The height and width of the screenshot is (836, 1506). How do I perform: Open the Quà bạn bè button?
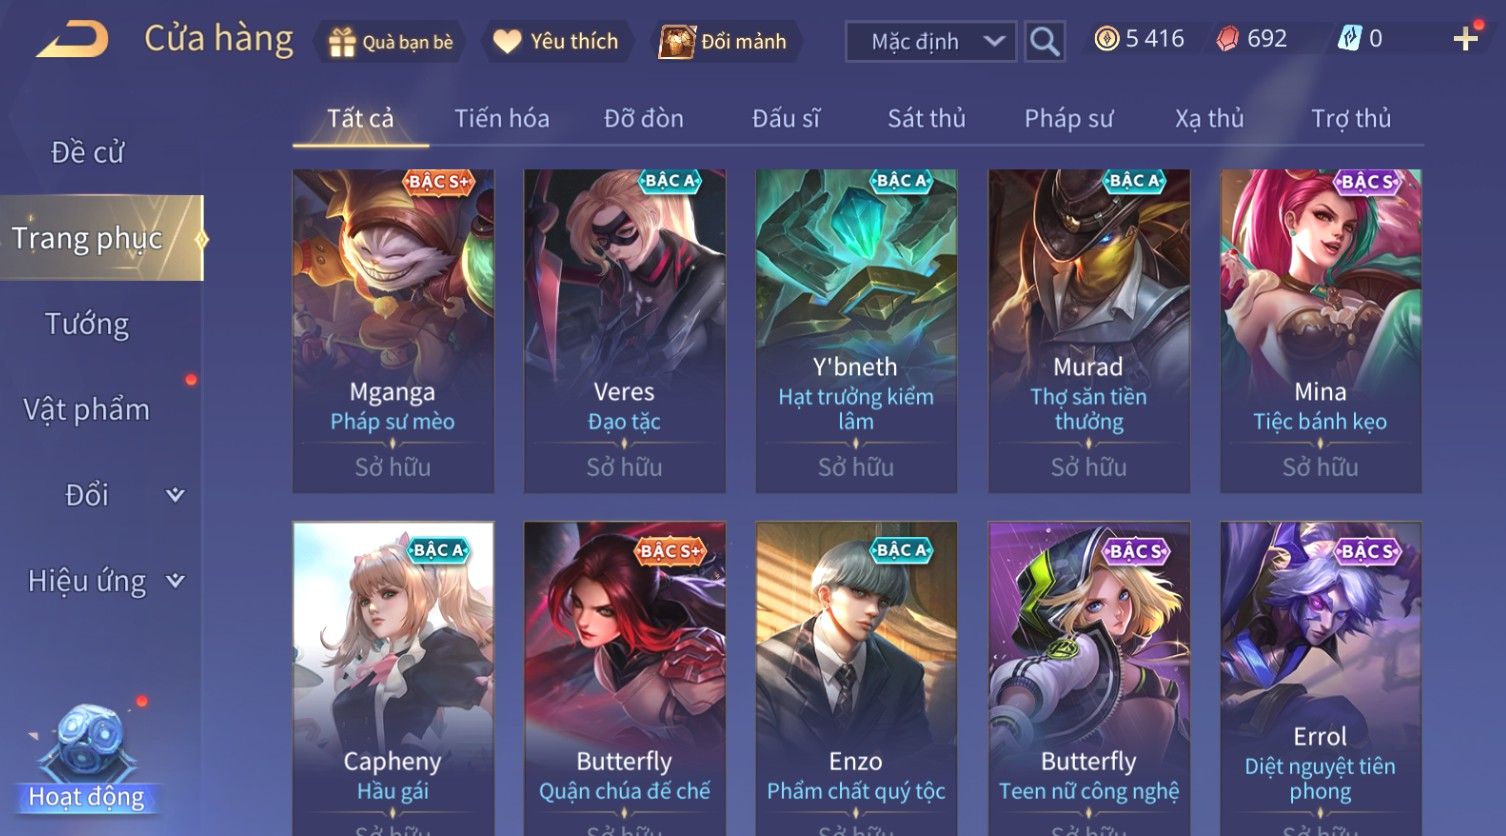[x=392, y=42]
